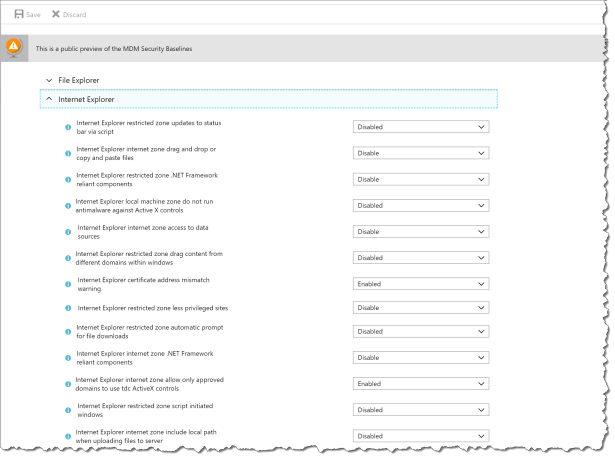Screen dimensions: 615x458
Task: Click 'restricted zone script initiated windows' label
Action: click(145, 410)
